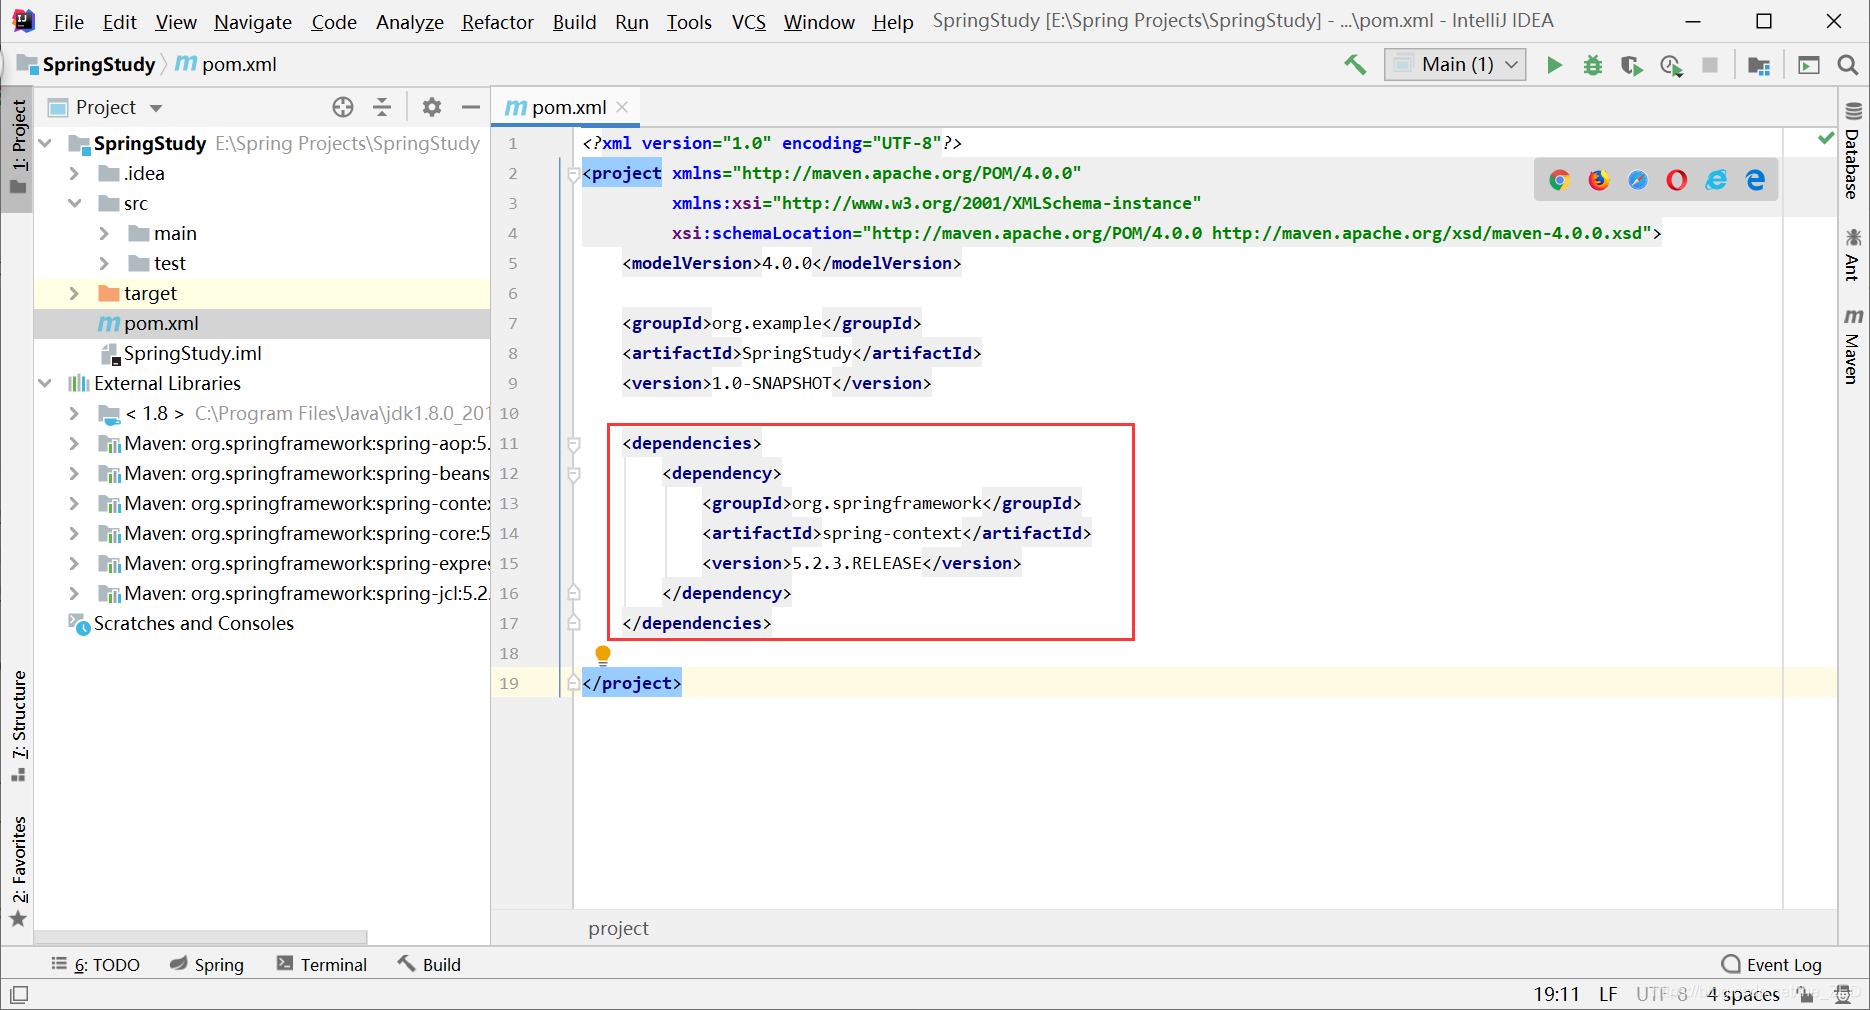Viewport: 1870px width, 1010px height.
Task: Open Search Everywhere magnifier icon
Action: pos(1847,65)
